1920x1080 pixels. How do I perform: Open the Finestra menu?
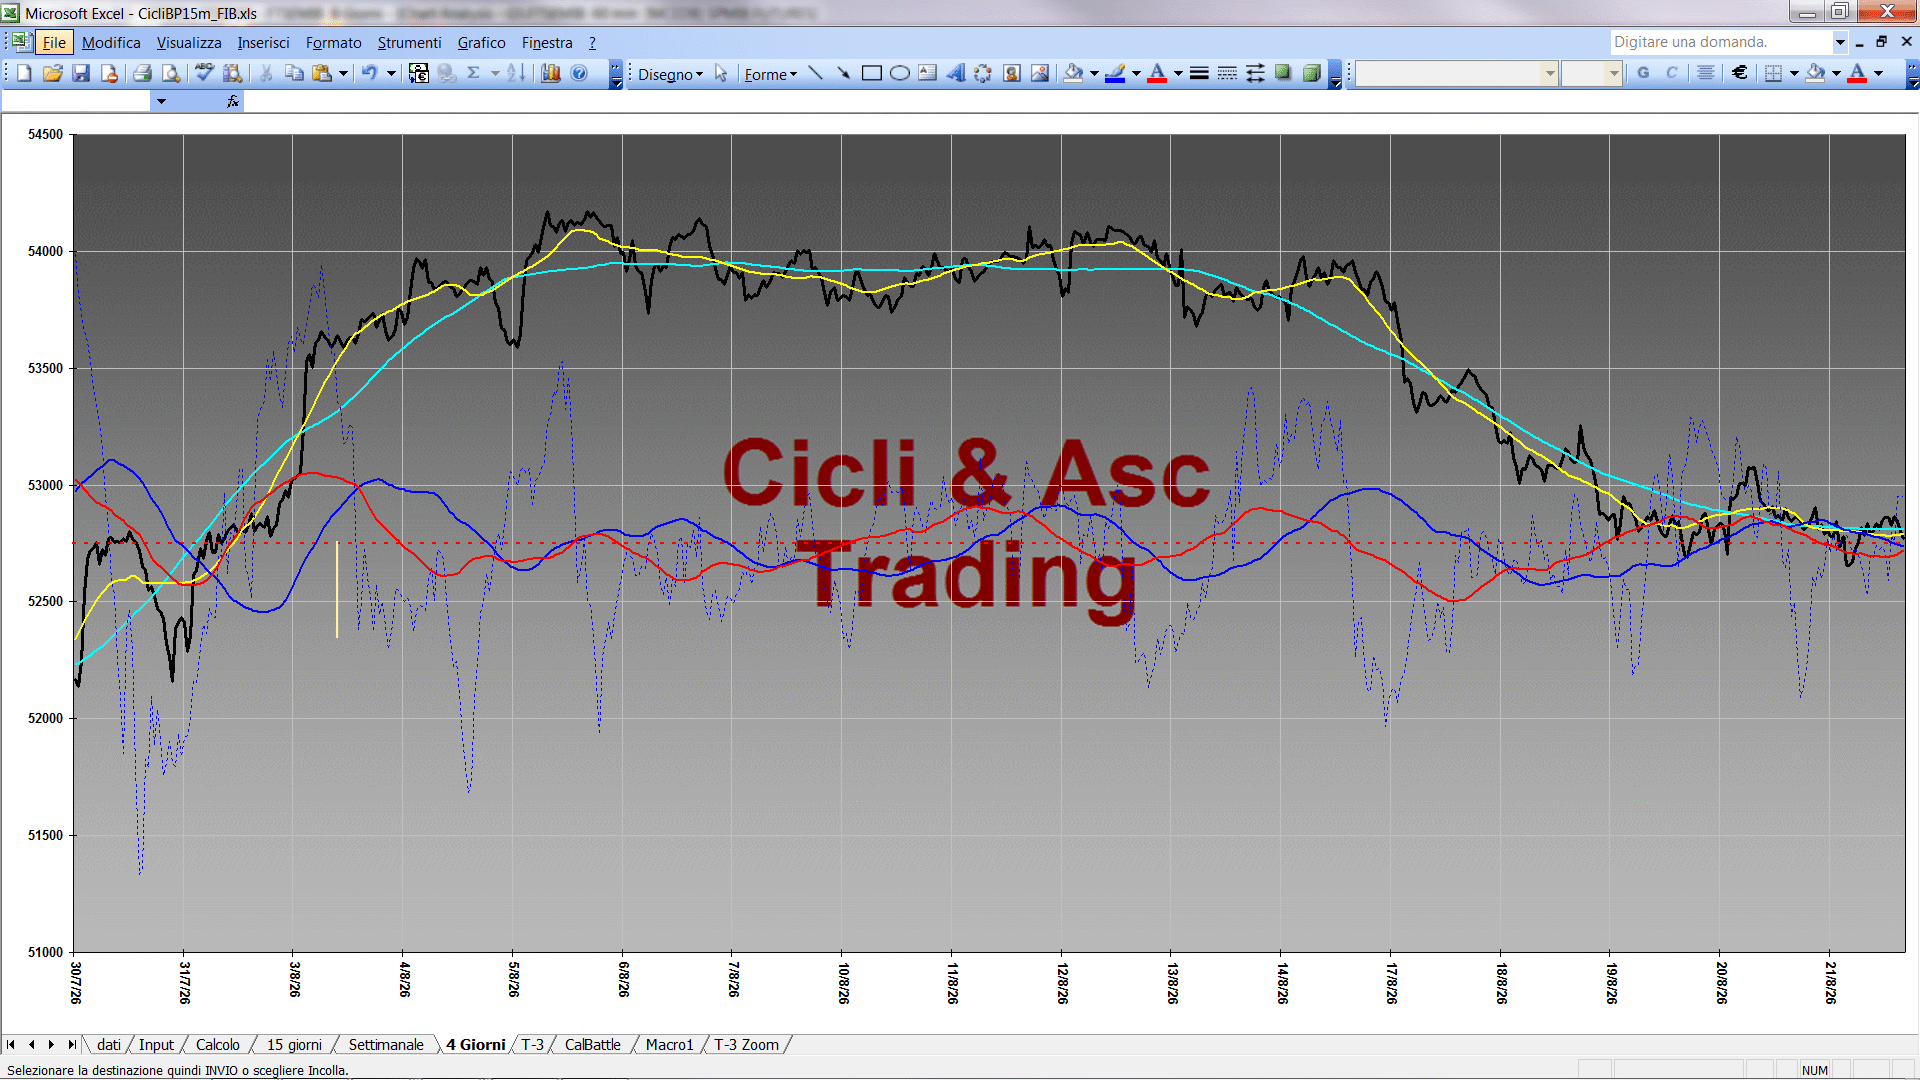click(x=547, y=42)
